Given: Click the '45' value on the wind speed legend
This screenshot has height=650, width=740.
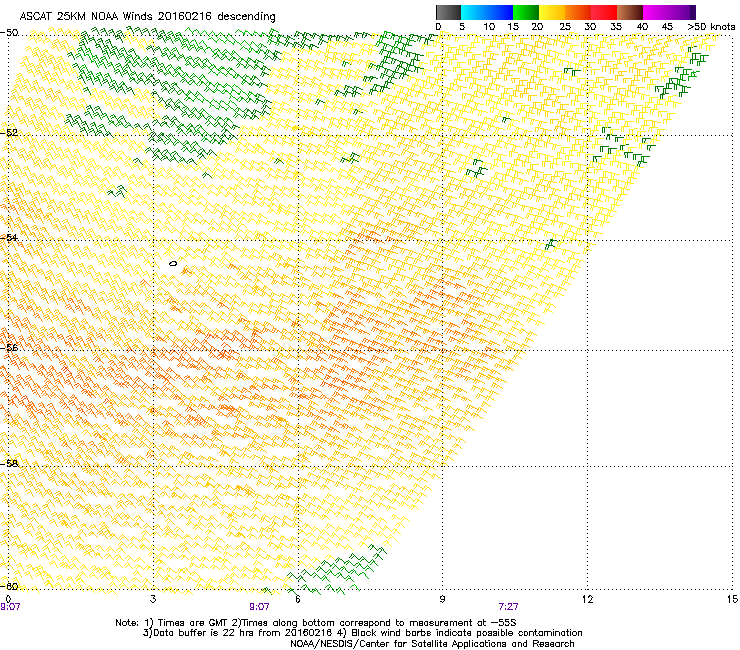Looking at the screenshot, I should pyautogui.click(x=667, y=27).
